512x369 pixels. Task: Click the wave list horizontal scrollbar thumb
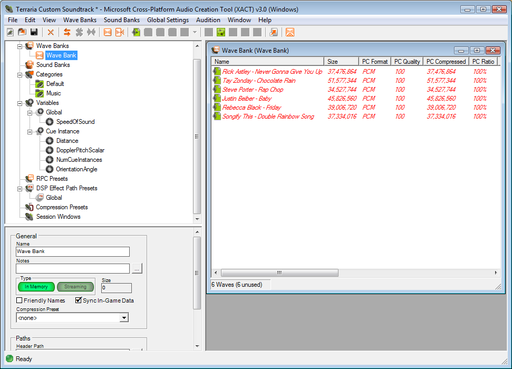tap(280, 273)
